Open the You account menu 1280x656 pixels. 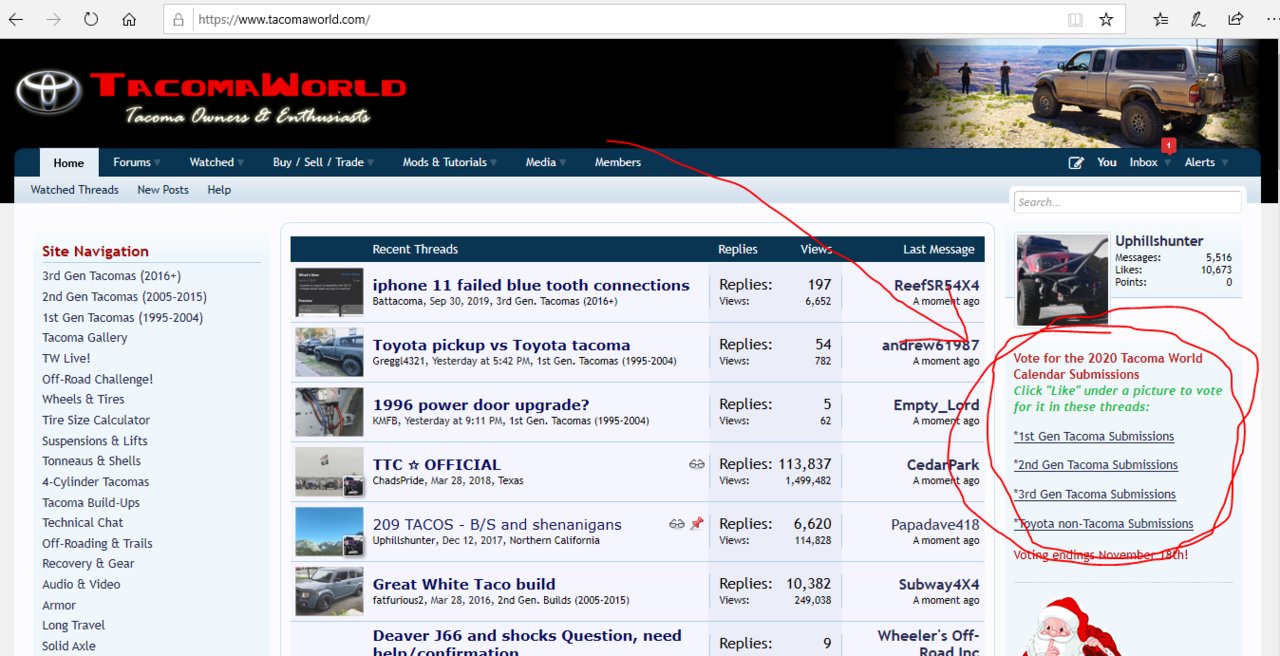tap(1107, 163)
